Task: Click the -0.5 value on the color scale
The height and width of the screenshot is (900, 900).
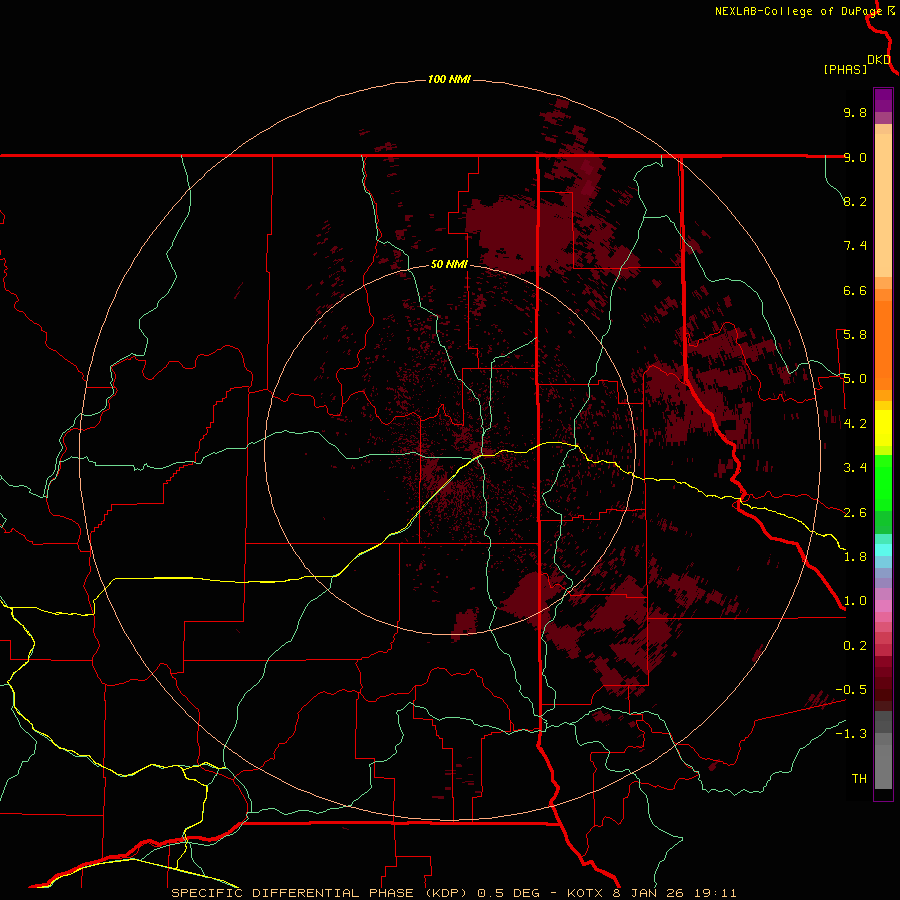Action: pyautogui.click(x=851, y=690)
